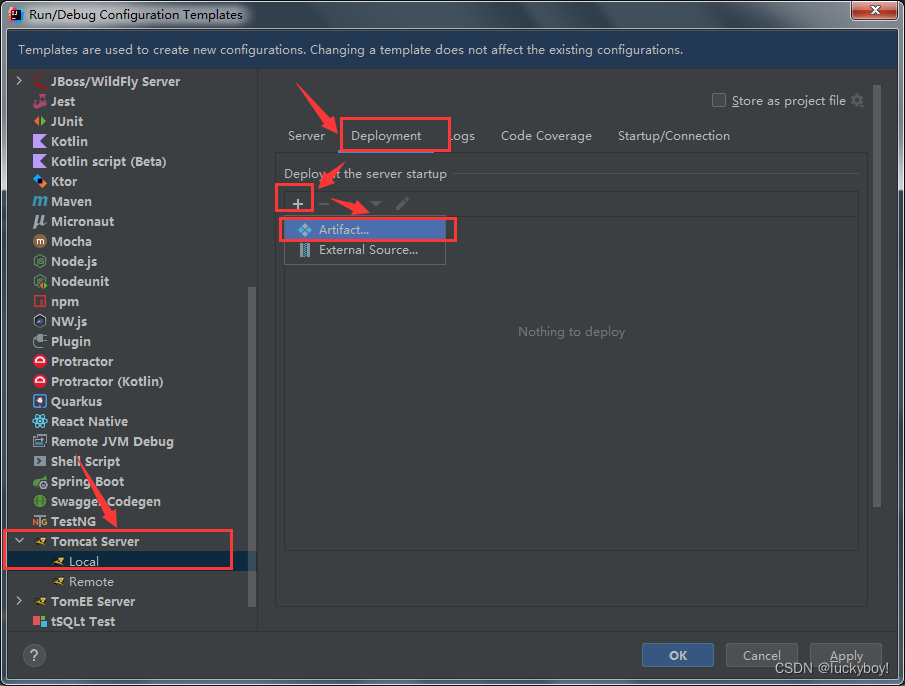Choose Artifact... from the popup menu
The height and width of the screenshot is (686, 905).
coord(365,230)
